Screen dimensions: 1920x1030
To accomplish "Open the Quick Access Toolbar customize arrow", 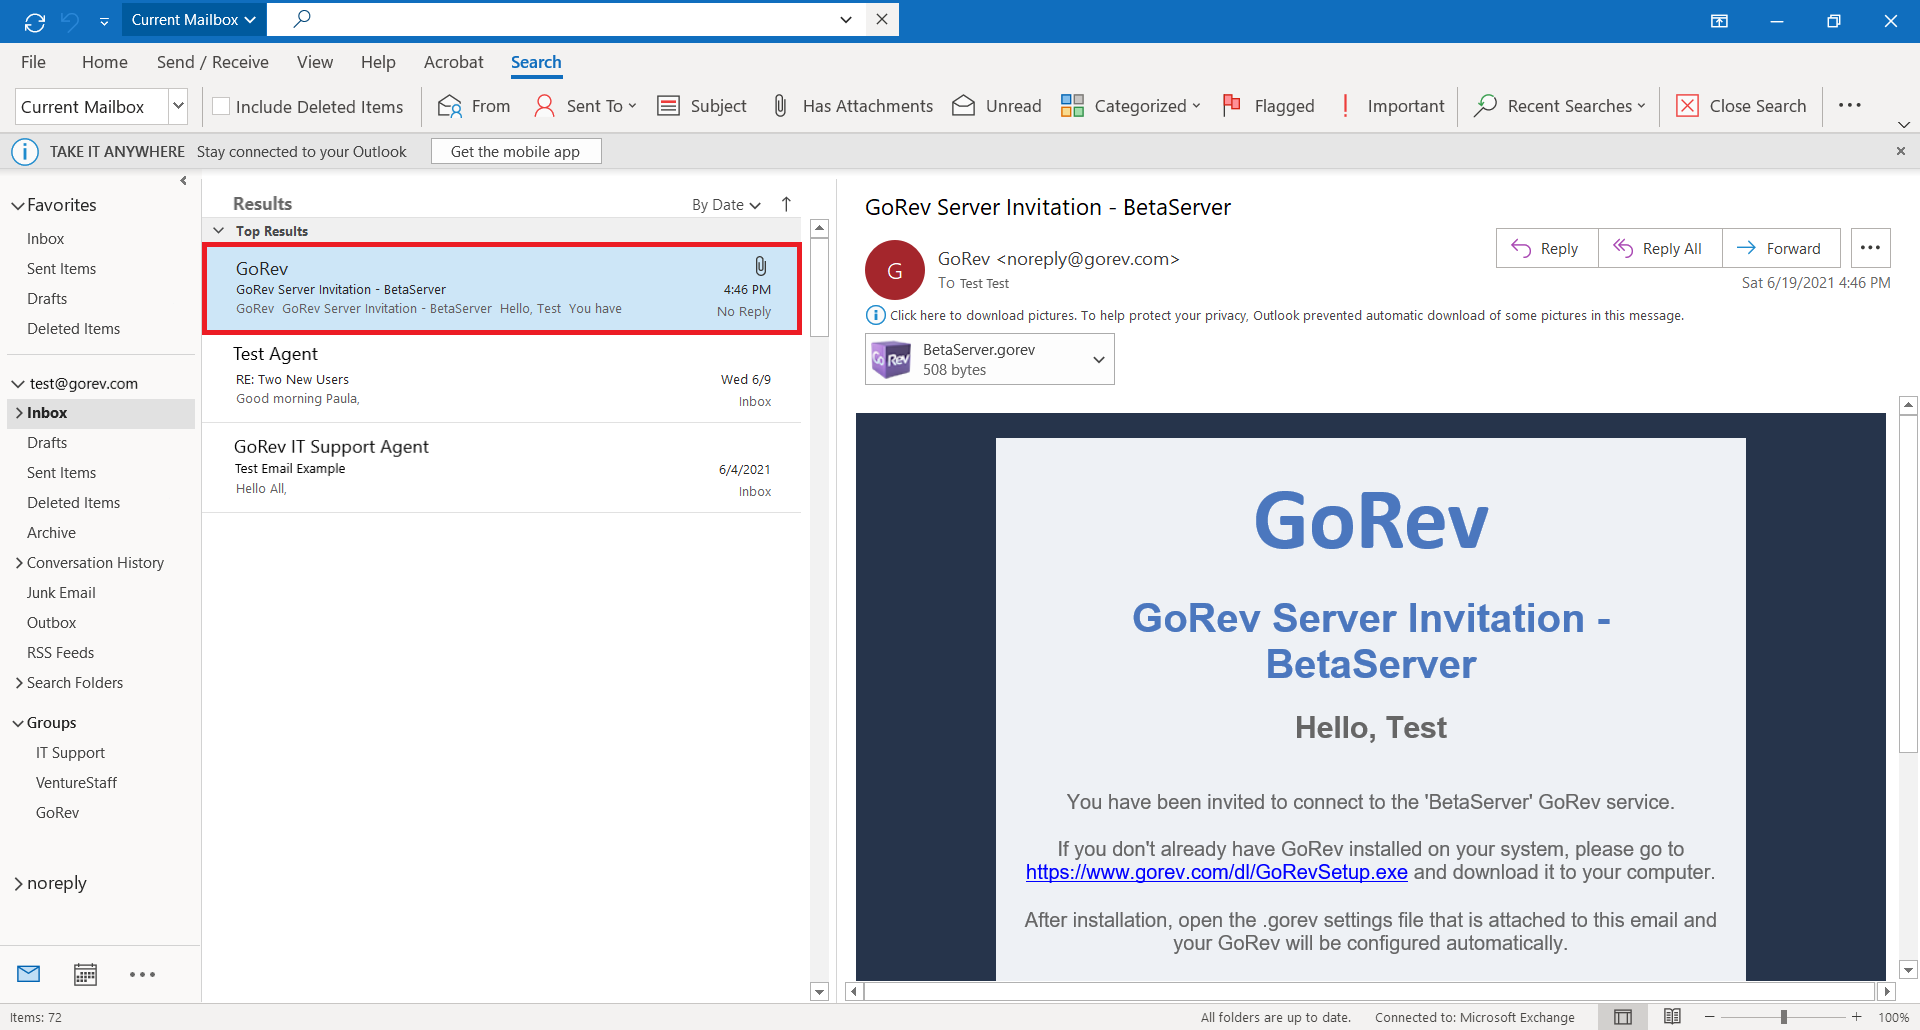I will point(104,21).
